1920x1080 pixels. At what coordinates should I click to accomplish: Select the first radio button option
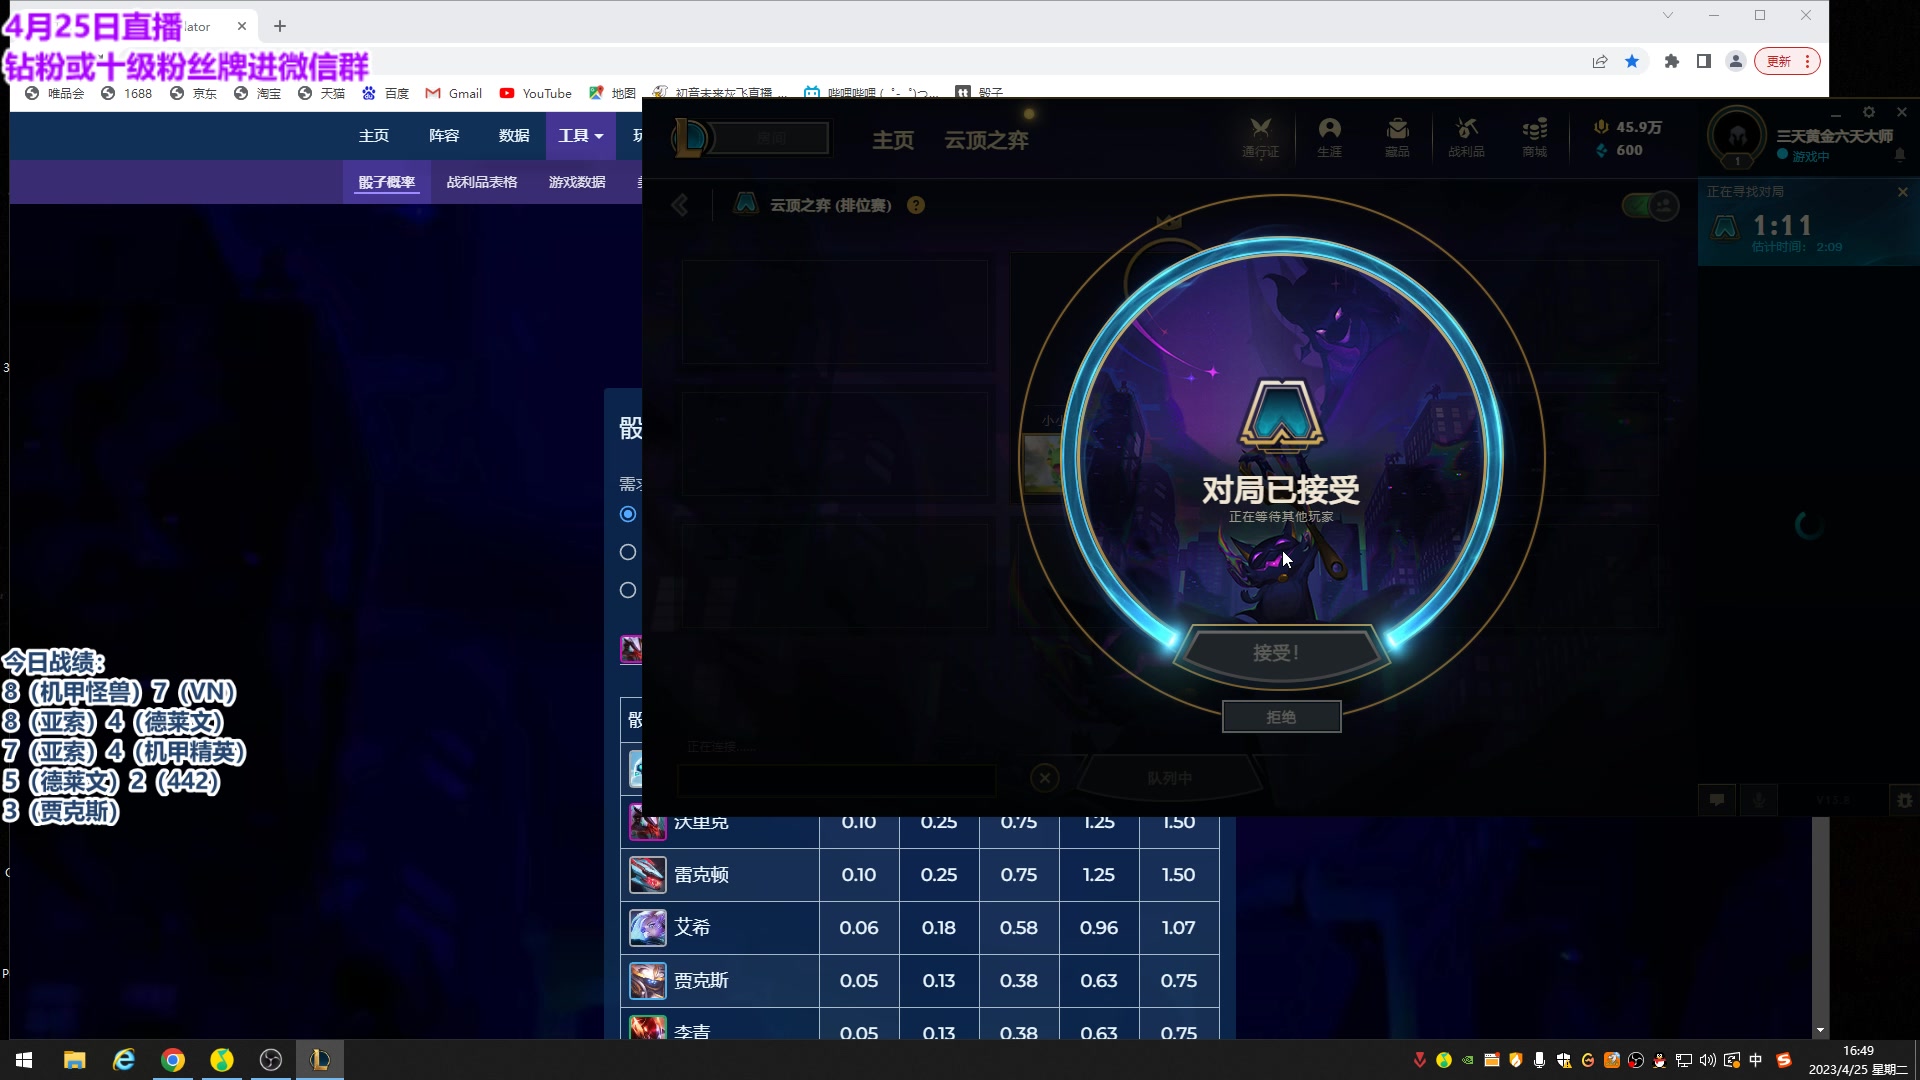click(628, 514)
